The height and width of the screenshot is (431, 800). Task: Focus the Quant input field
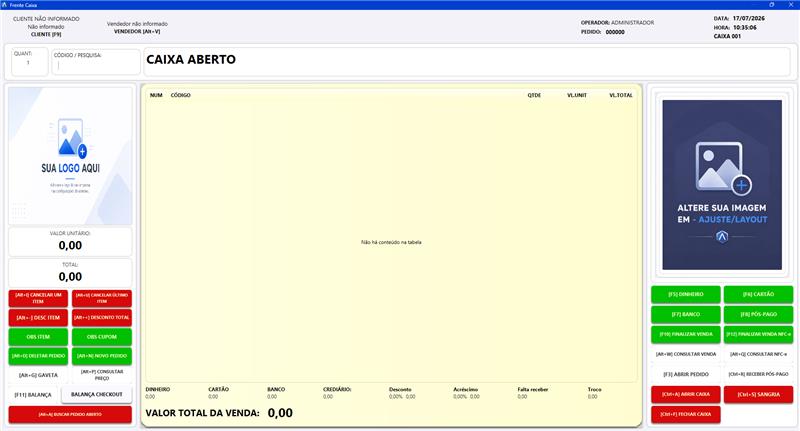point(30,62)
